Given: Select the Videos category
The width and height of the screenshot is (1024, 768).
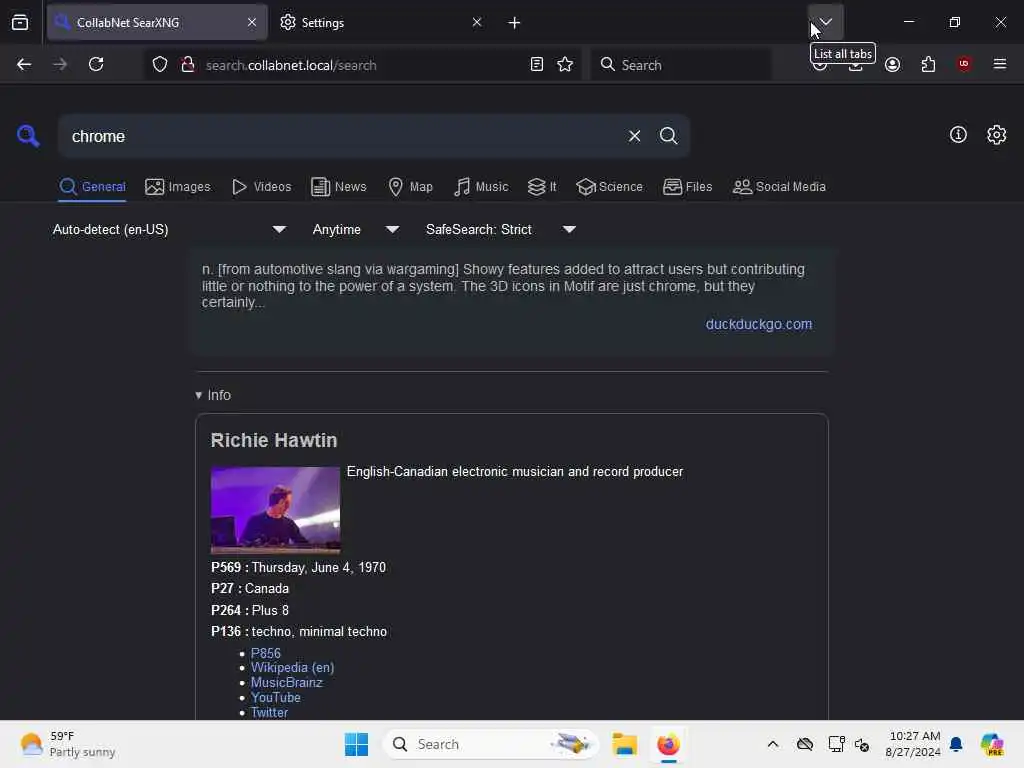Looking at the screenshot, I should pos(261,187).
